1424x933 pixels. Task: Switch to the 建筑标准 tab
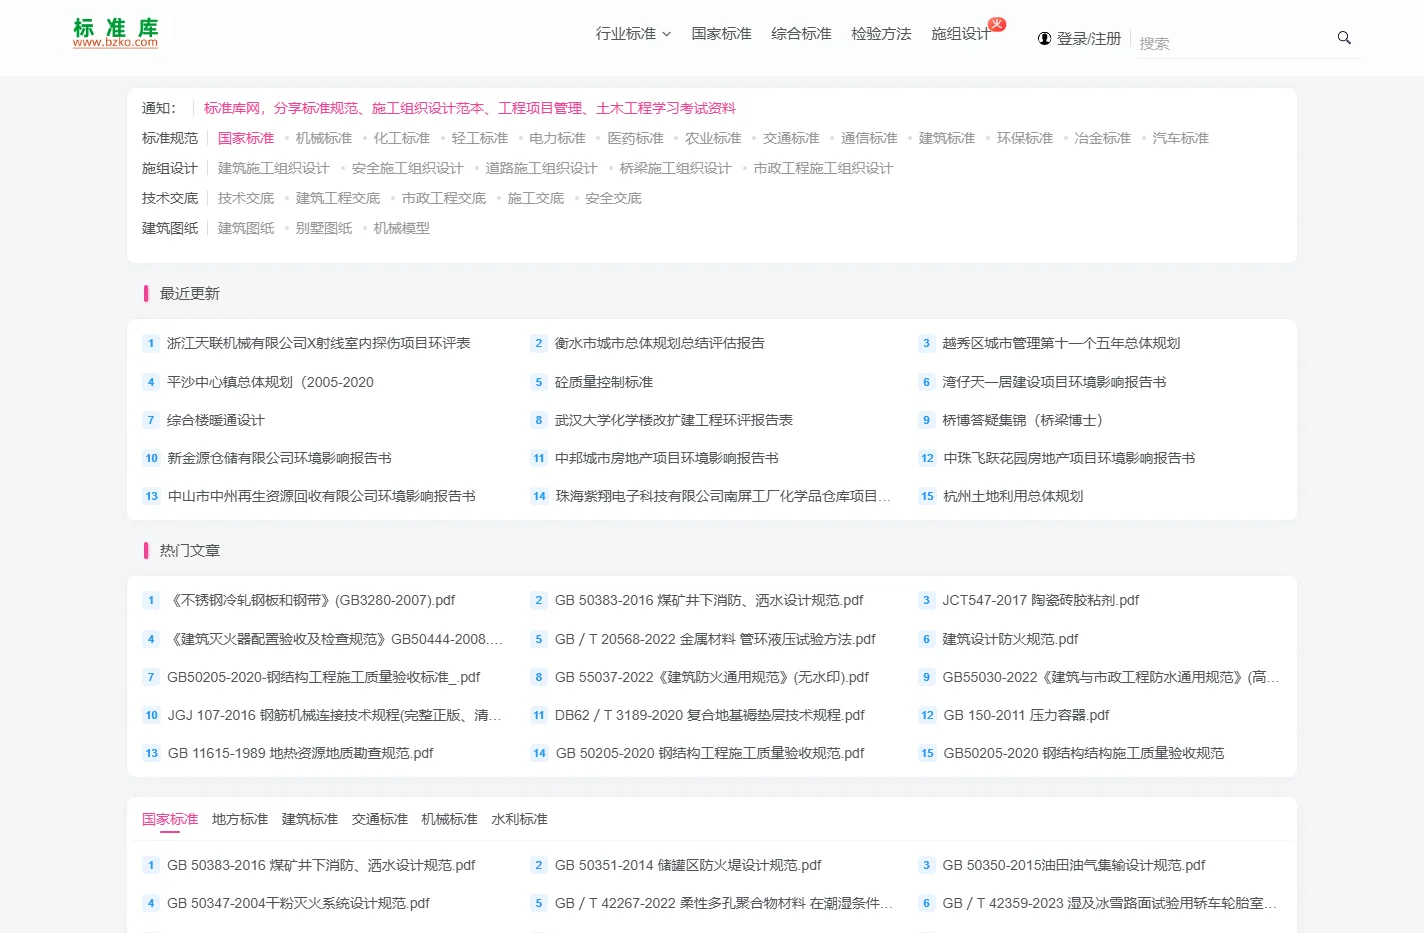point(310,819)
